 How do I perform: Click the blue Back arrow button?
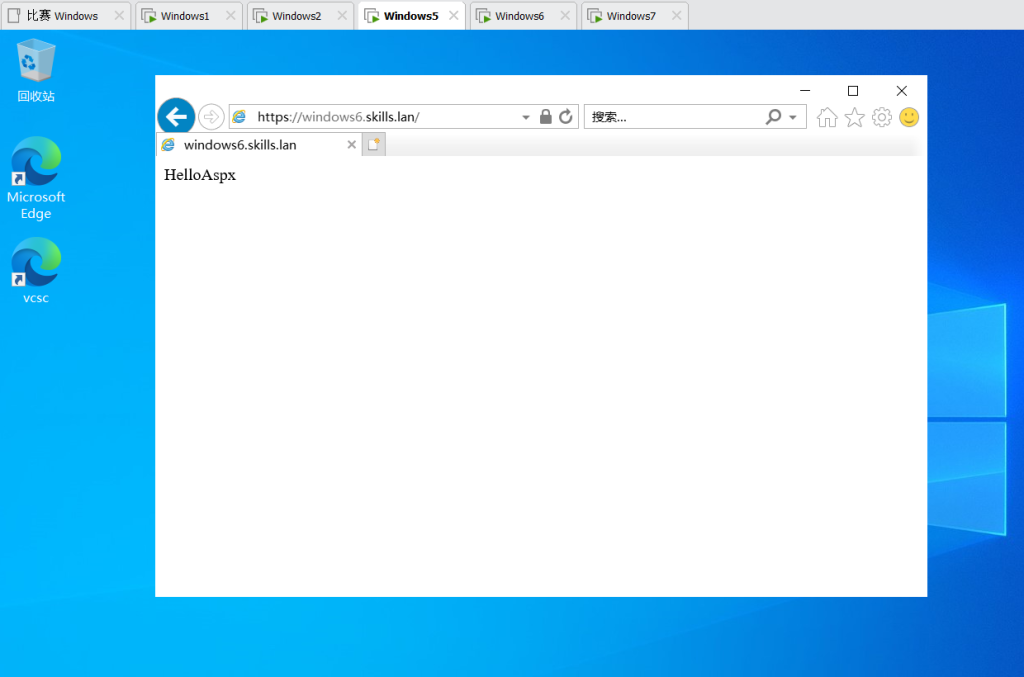point(176,117)
